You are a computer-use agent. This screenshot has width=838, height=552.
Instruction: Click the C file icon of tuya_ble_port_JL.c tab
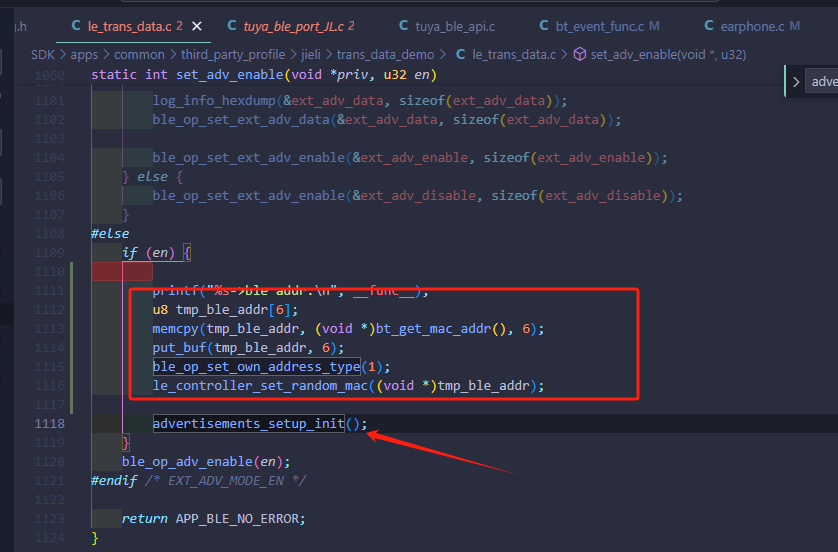coord(232,26)
